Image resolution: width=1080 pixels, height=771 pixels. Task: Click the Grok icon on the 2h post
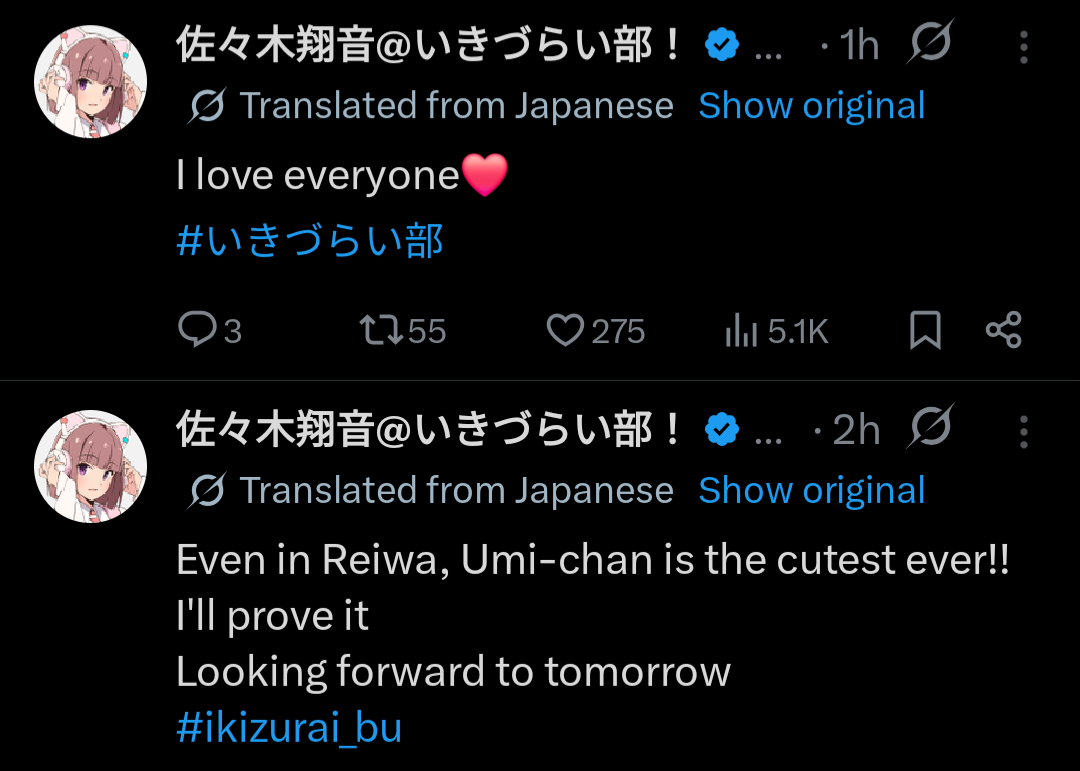point(931,426)
